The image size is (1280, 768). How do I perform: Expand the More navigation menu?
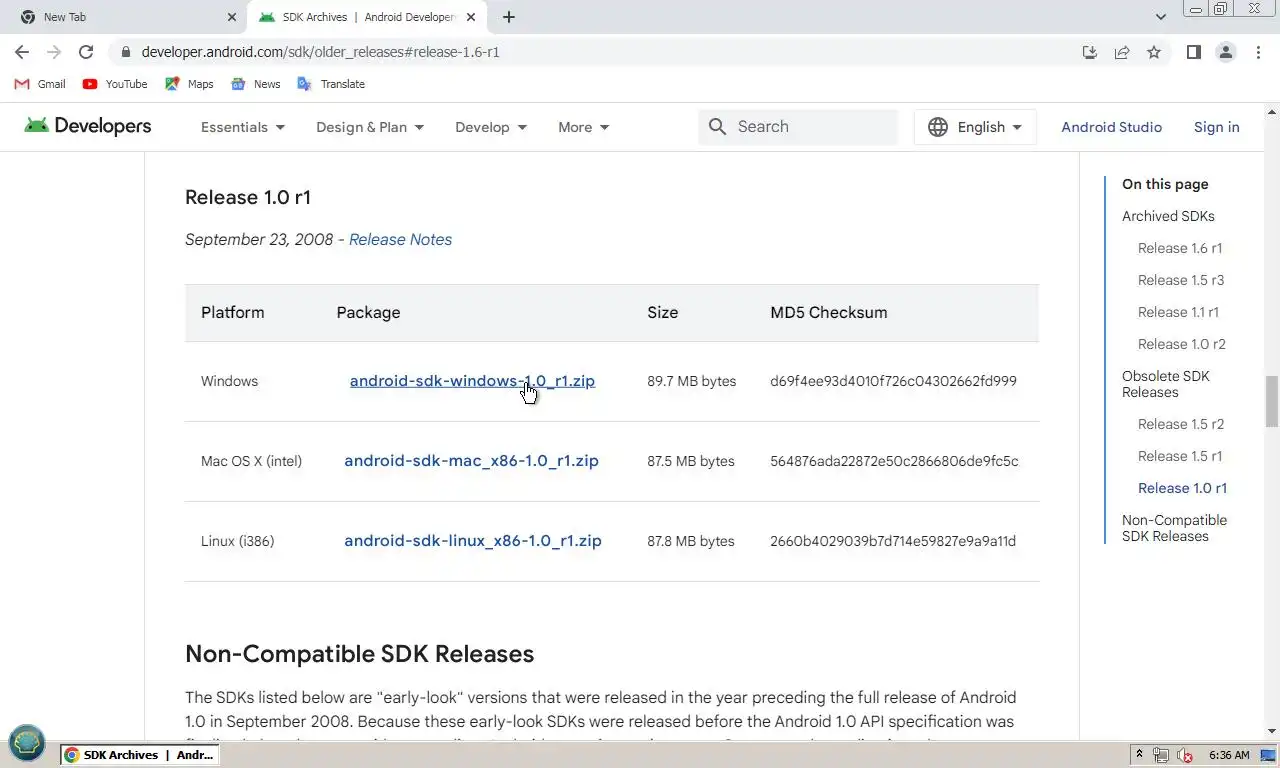pyautogui.click(x=584, y=127)
